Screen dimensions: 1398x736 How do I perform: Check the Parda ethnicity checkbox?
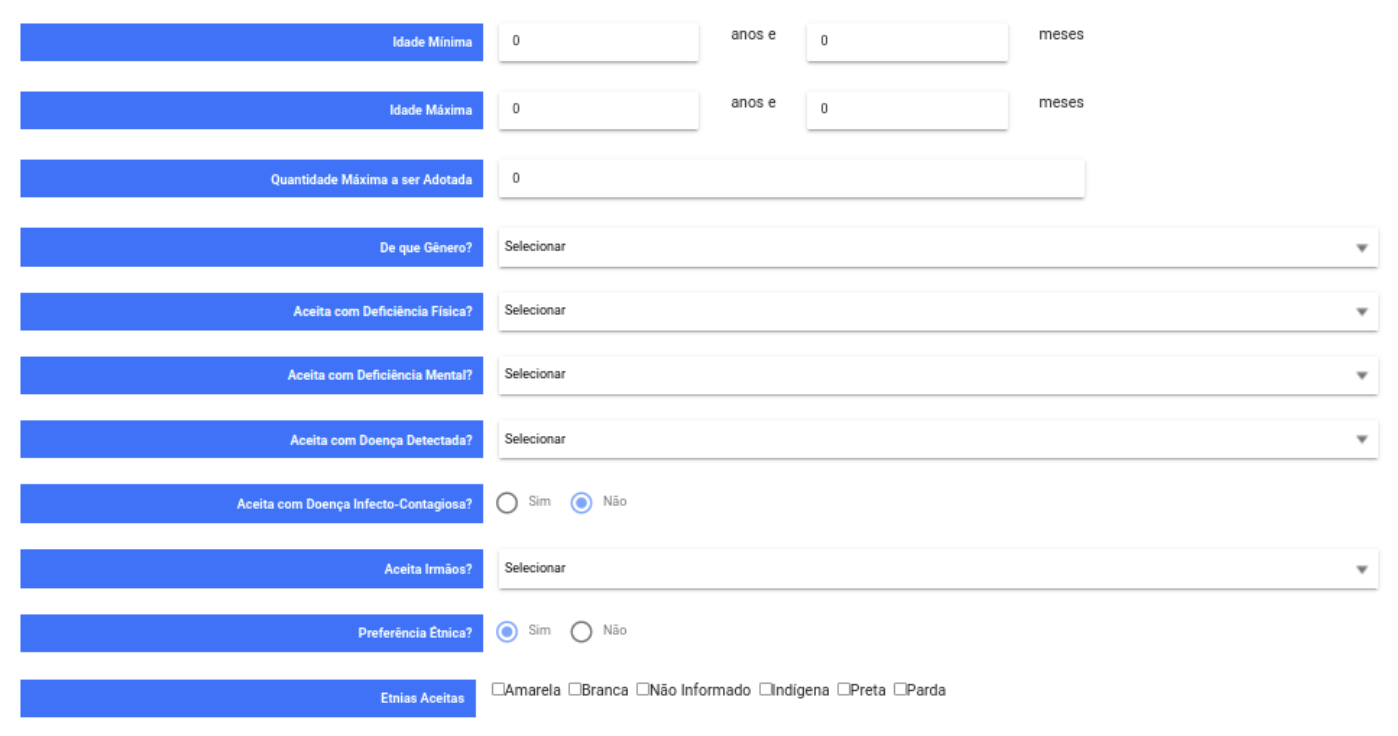tap(898, 690)
